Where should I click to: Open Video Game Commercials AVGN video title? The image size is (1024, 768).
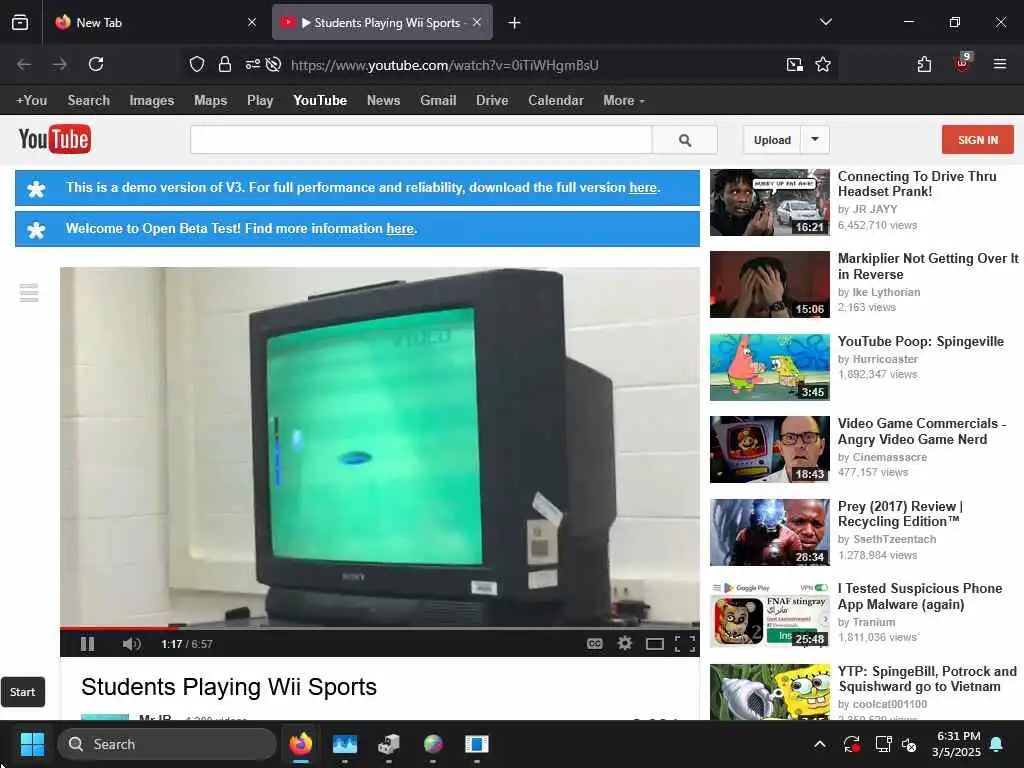[921, 431]
